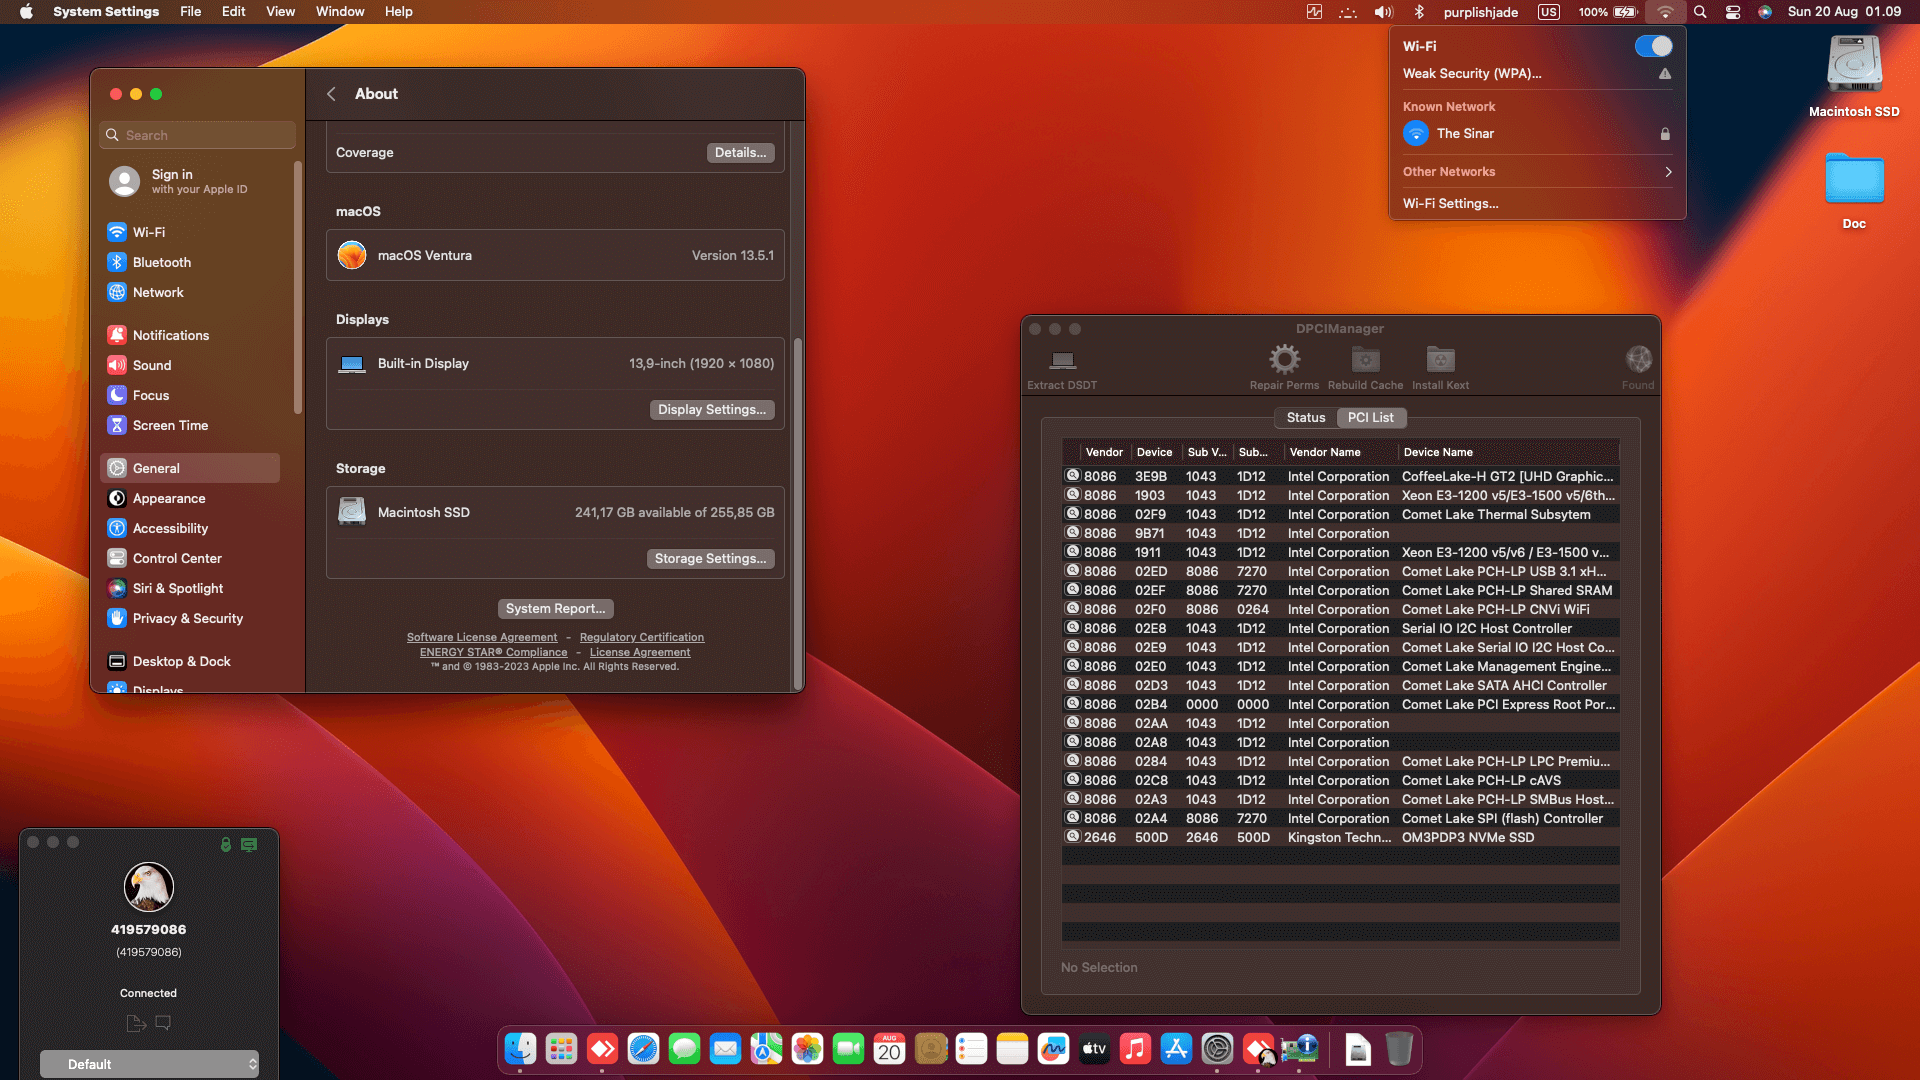Open the File menu
The height and width of the screenshot is (1080, 1920).
click(x=190, y=12)
